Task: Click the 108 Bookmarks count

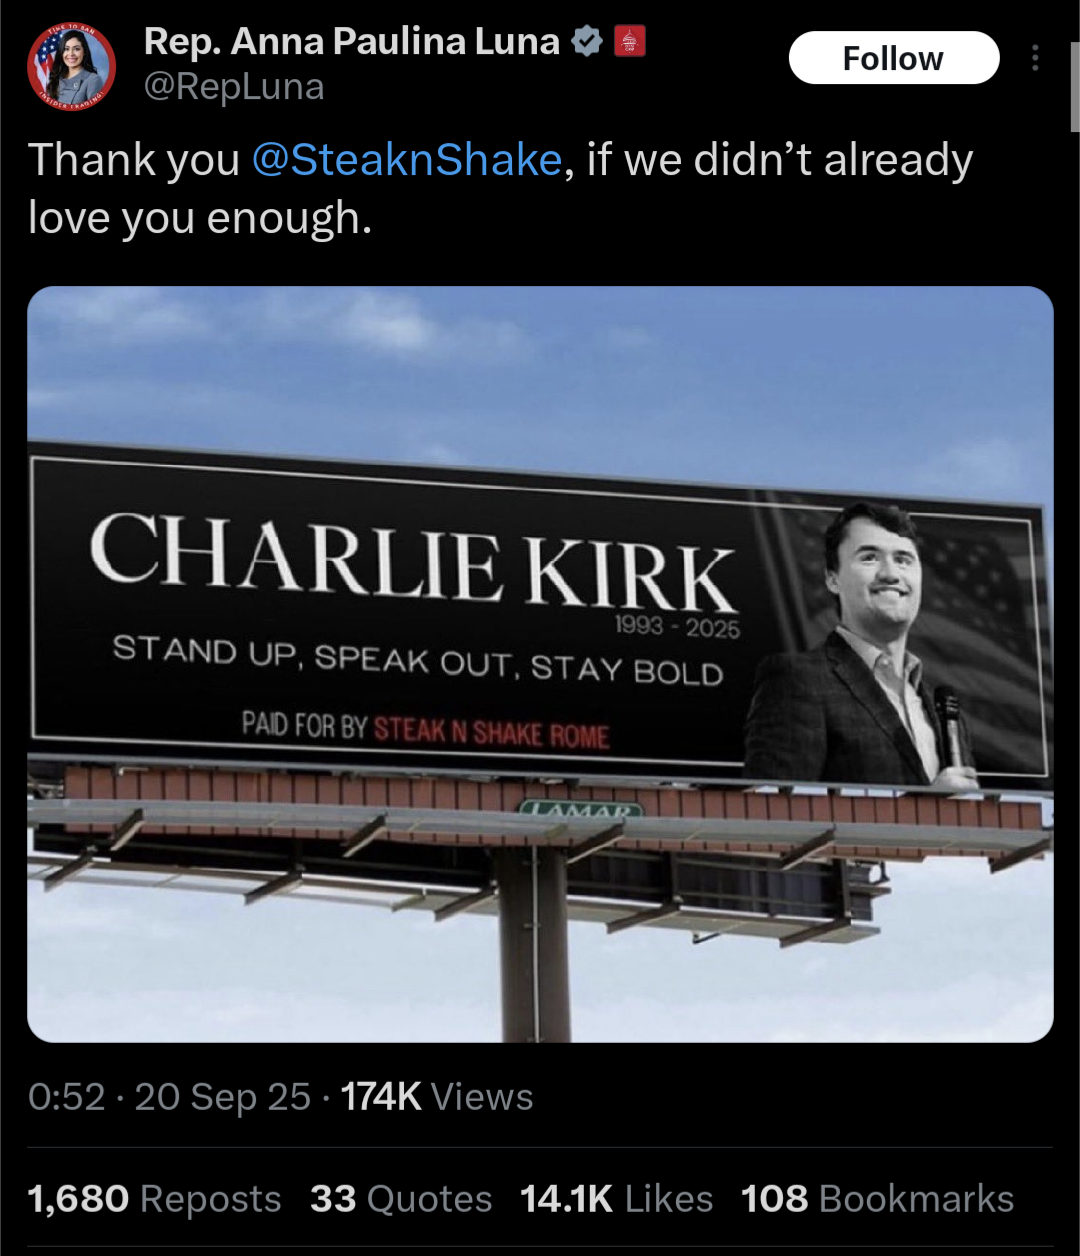Action: click(x=878, y=1198)
